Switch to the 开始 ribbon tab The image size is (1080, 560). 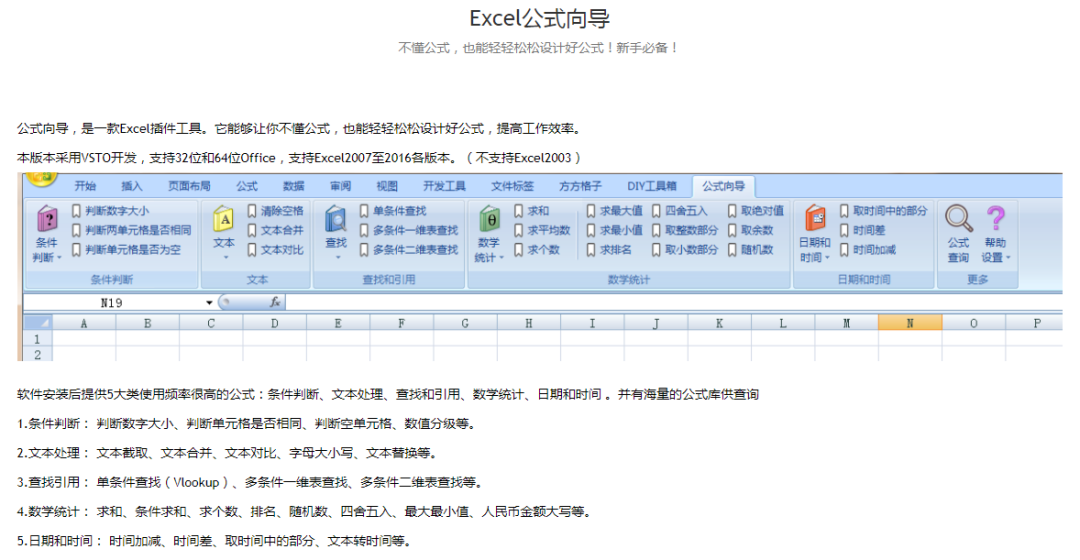[x=85, y=186]
